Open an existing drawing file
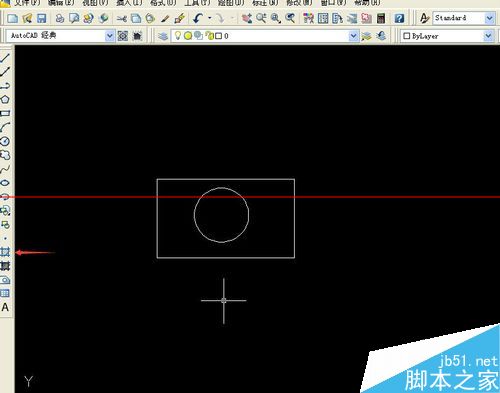 pyautogui.click(x=27, y=18)
